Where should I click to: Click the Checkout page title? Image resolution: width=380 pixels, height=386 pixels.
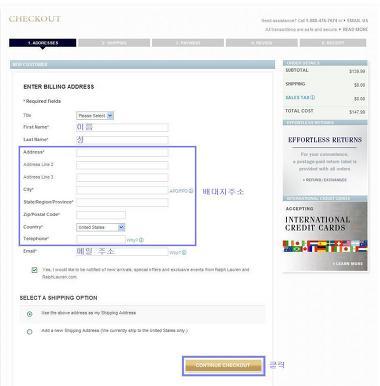coord(35,19)
